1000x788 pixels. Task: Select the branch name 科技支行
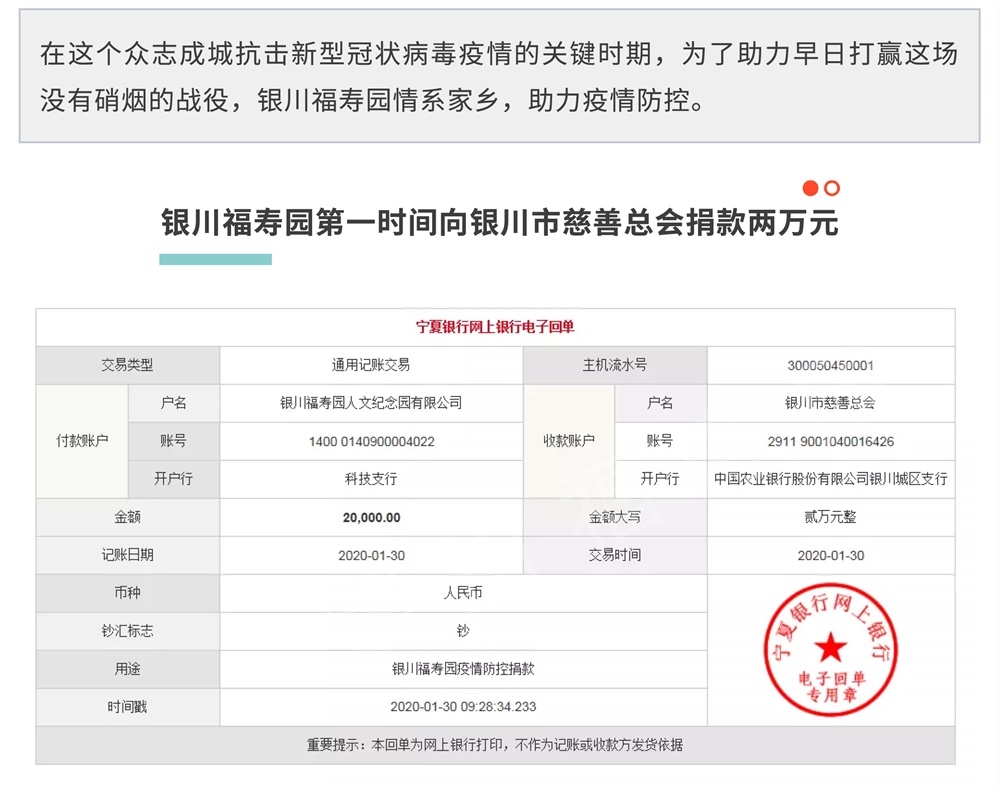371,479
